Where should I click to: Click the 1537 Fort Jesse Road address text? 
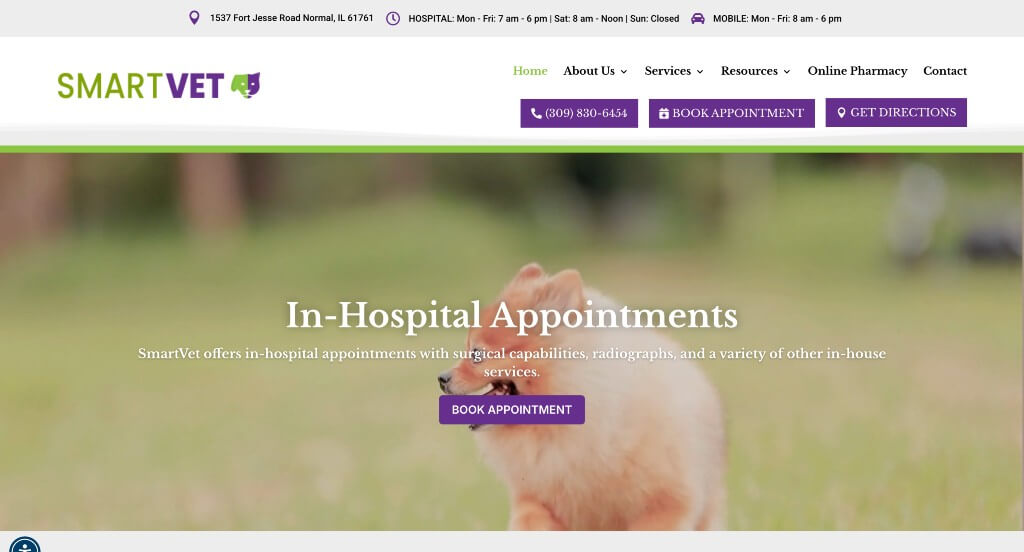tap(291, 18)
